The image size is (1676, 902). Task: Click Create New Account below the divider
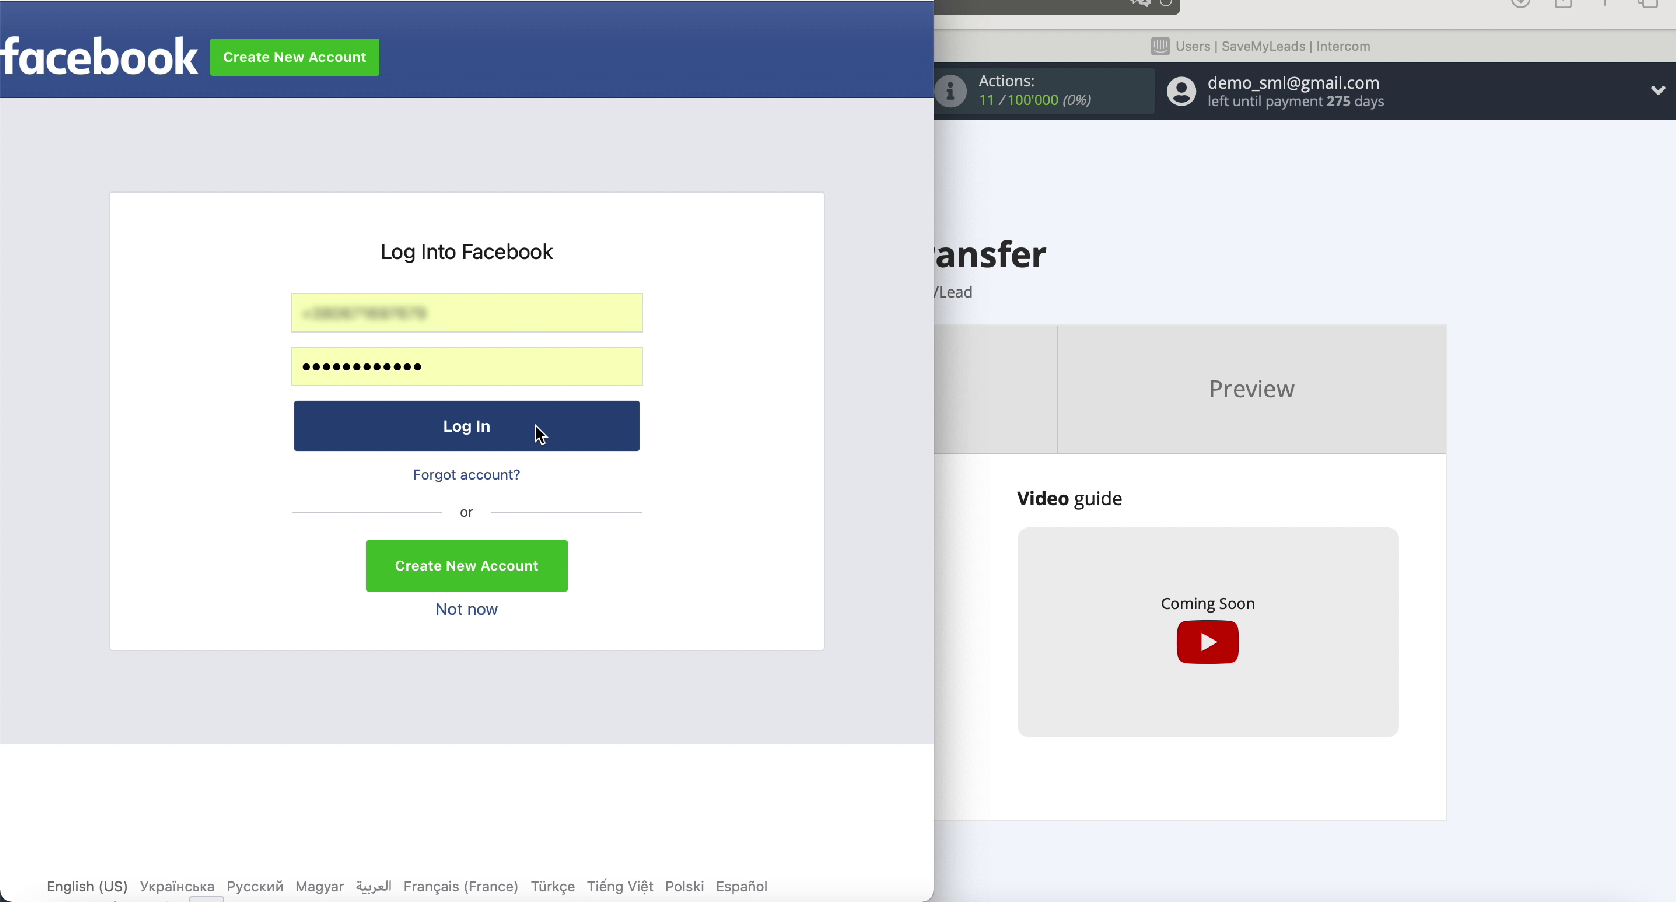(467, 566)
